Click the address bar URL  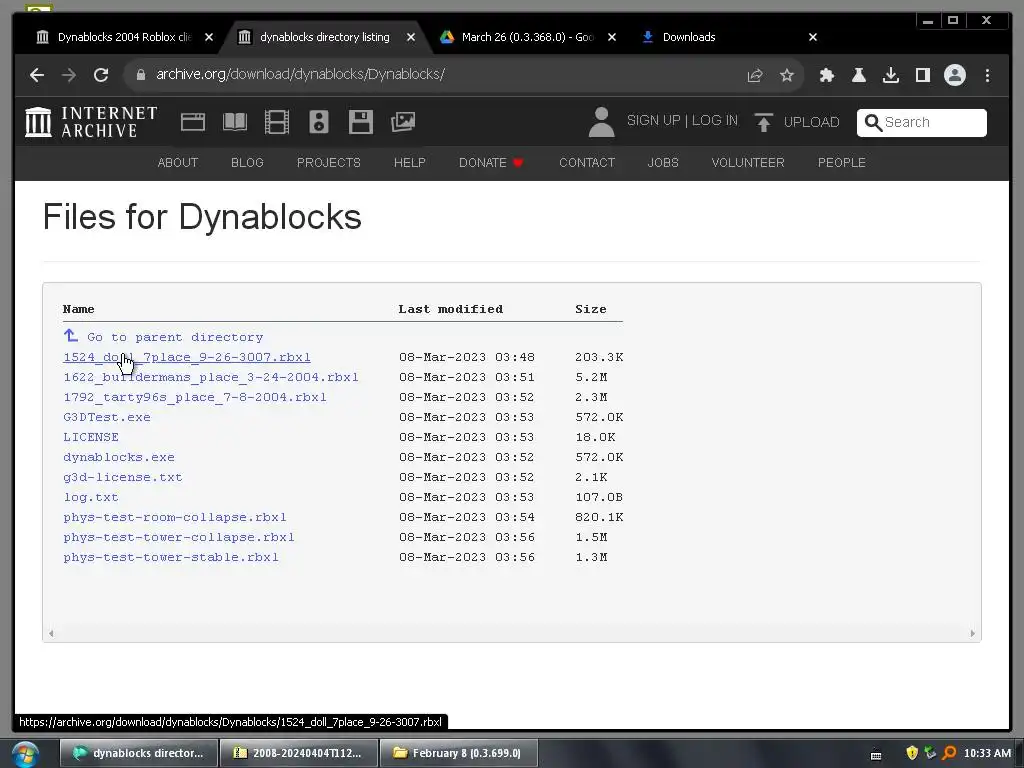pyautogui.click(x=300, y=74)
